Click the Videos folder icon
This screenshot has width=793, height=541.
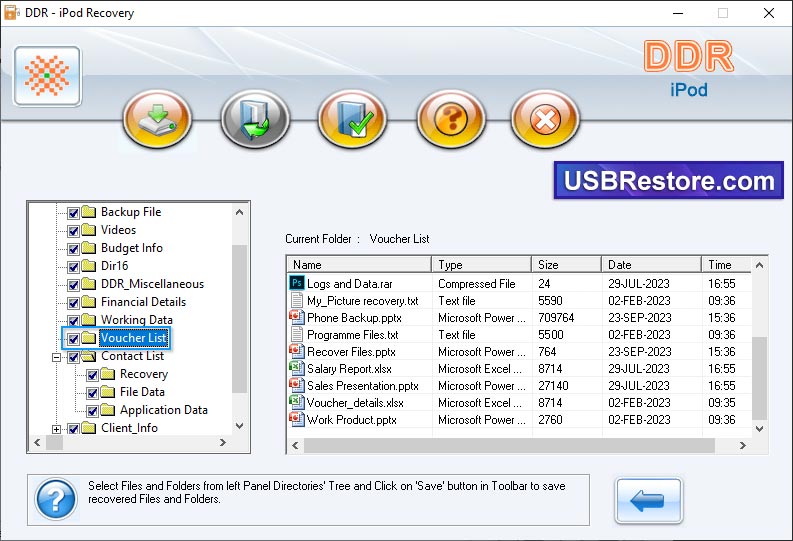(x=89, y=230)
